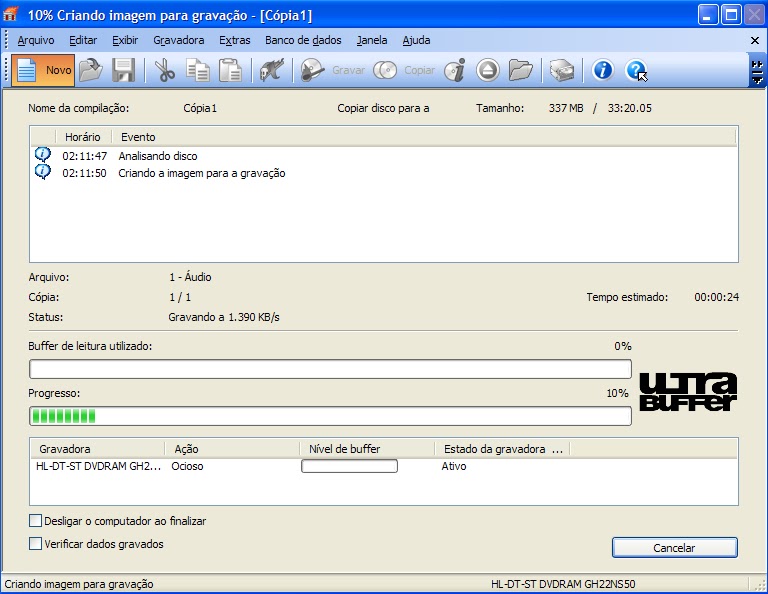The height and width of the screenshot is (594, 768).
Task: Click the Gravar burn disc icon
Action: click(x=312, y=71)
